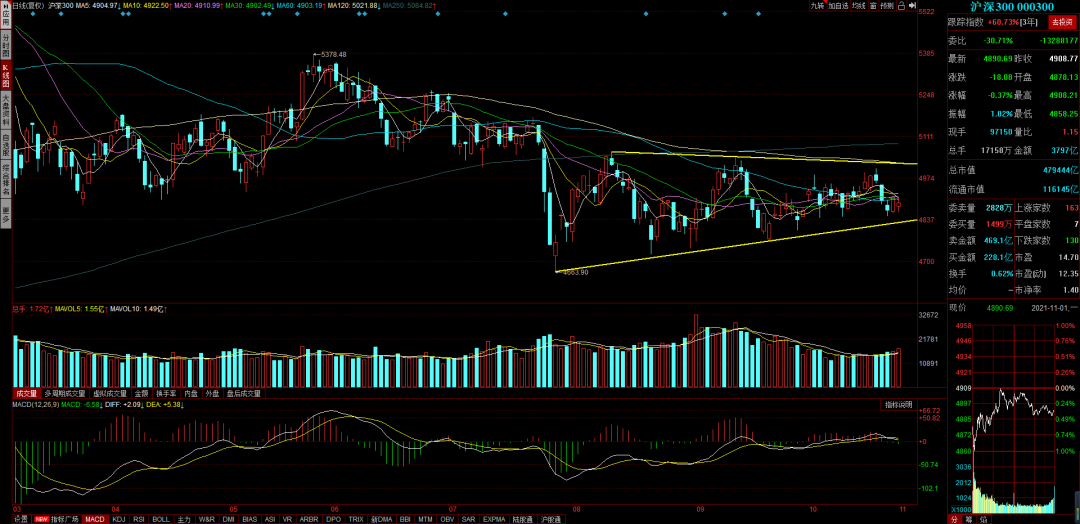
Task: Click 设置 at the bottom left
Action: point(21,519)
